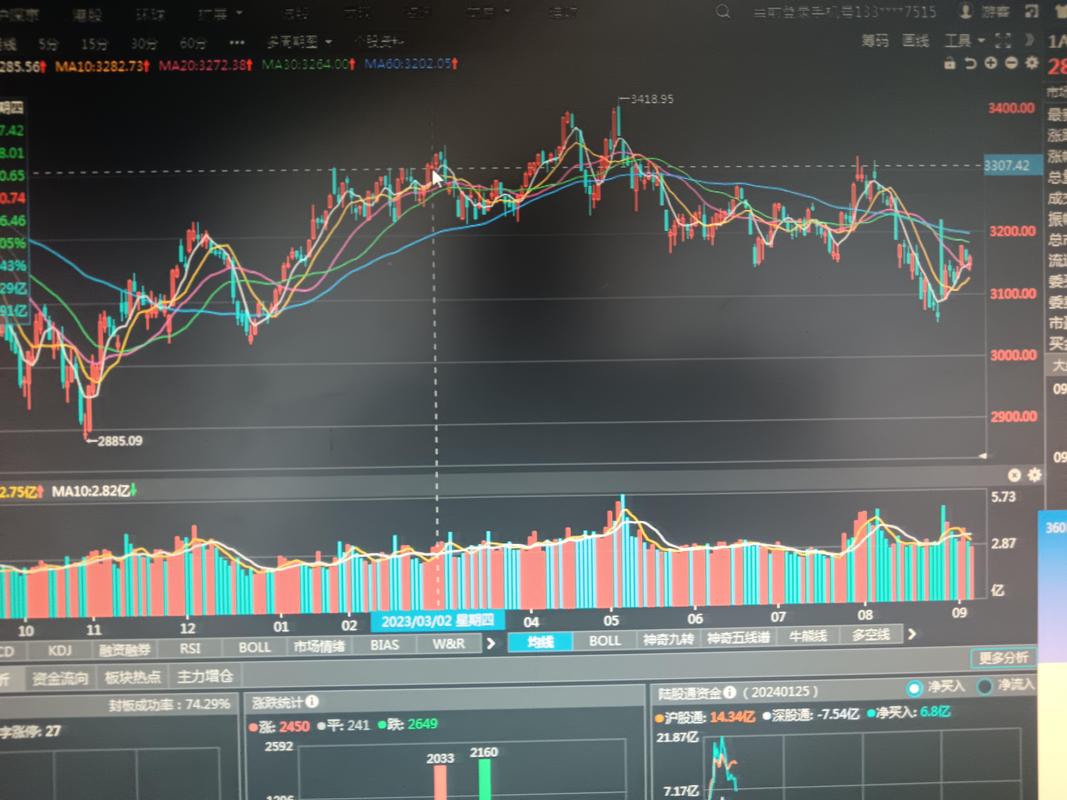Image resolution: width=1067 pixels, height=800 pixels.
Task: Click the 更多分析 button
Action: [x=1003, y=658]
